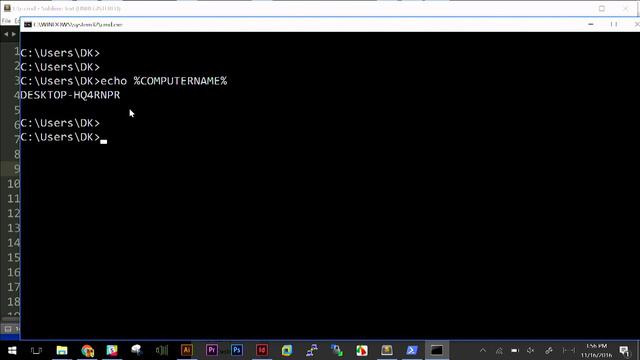Check battery status in system tray
Viewport: 640px width, 360px height.
[515, 350]
